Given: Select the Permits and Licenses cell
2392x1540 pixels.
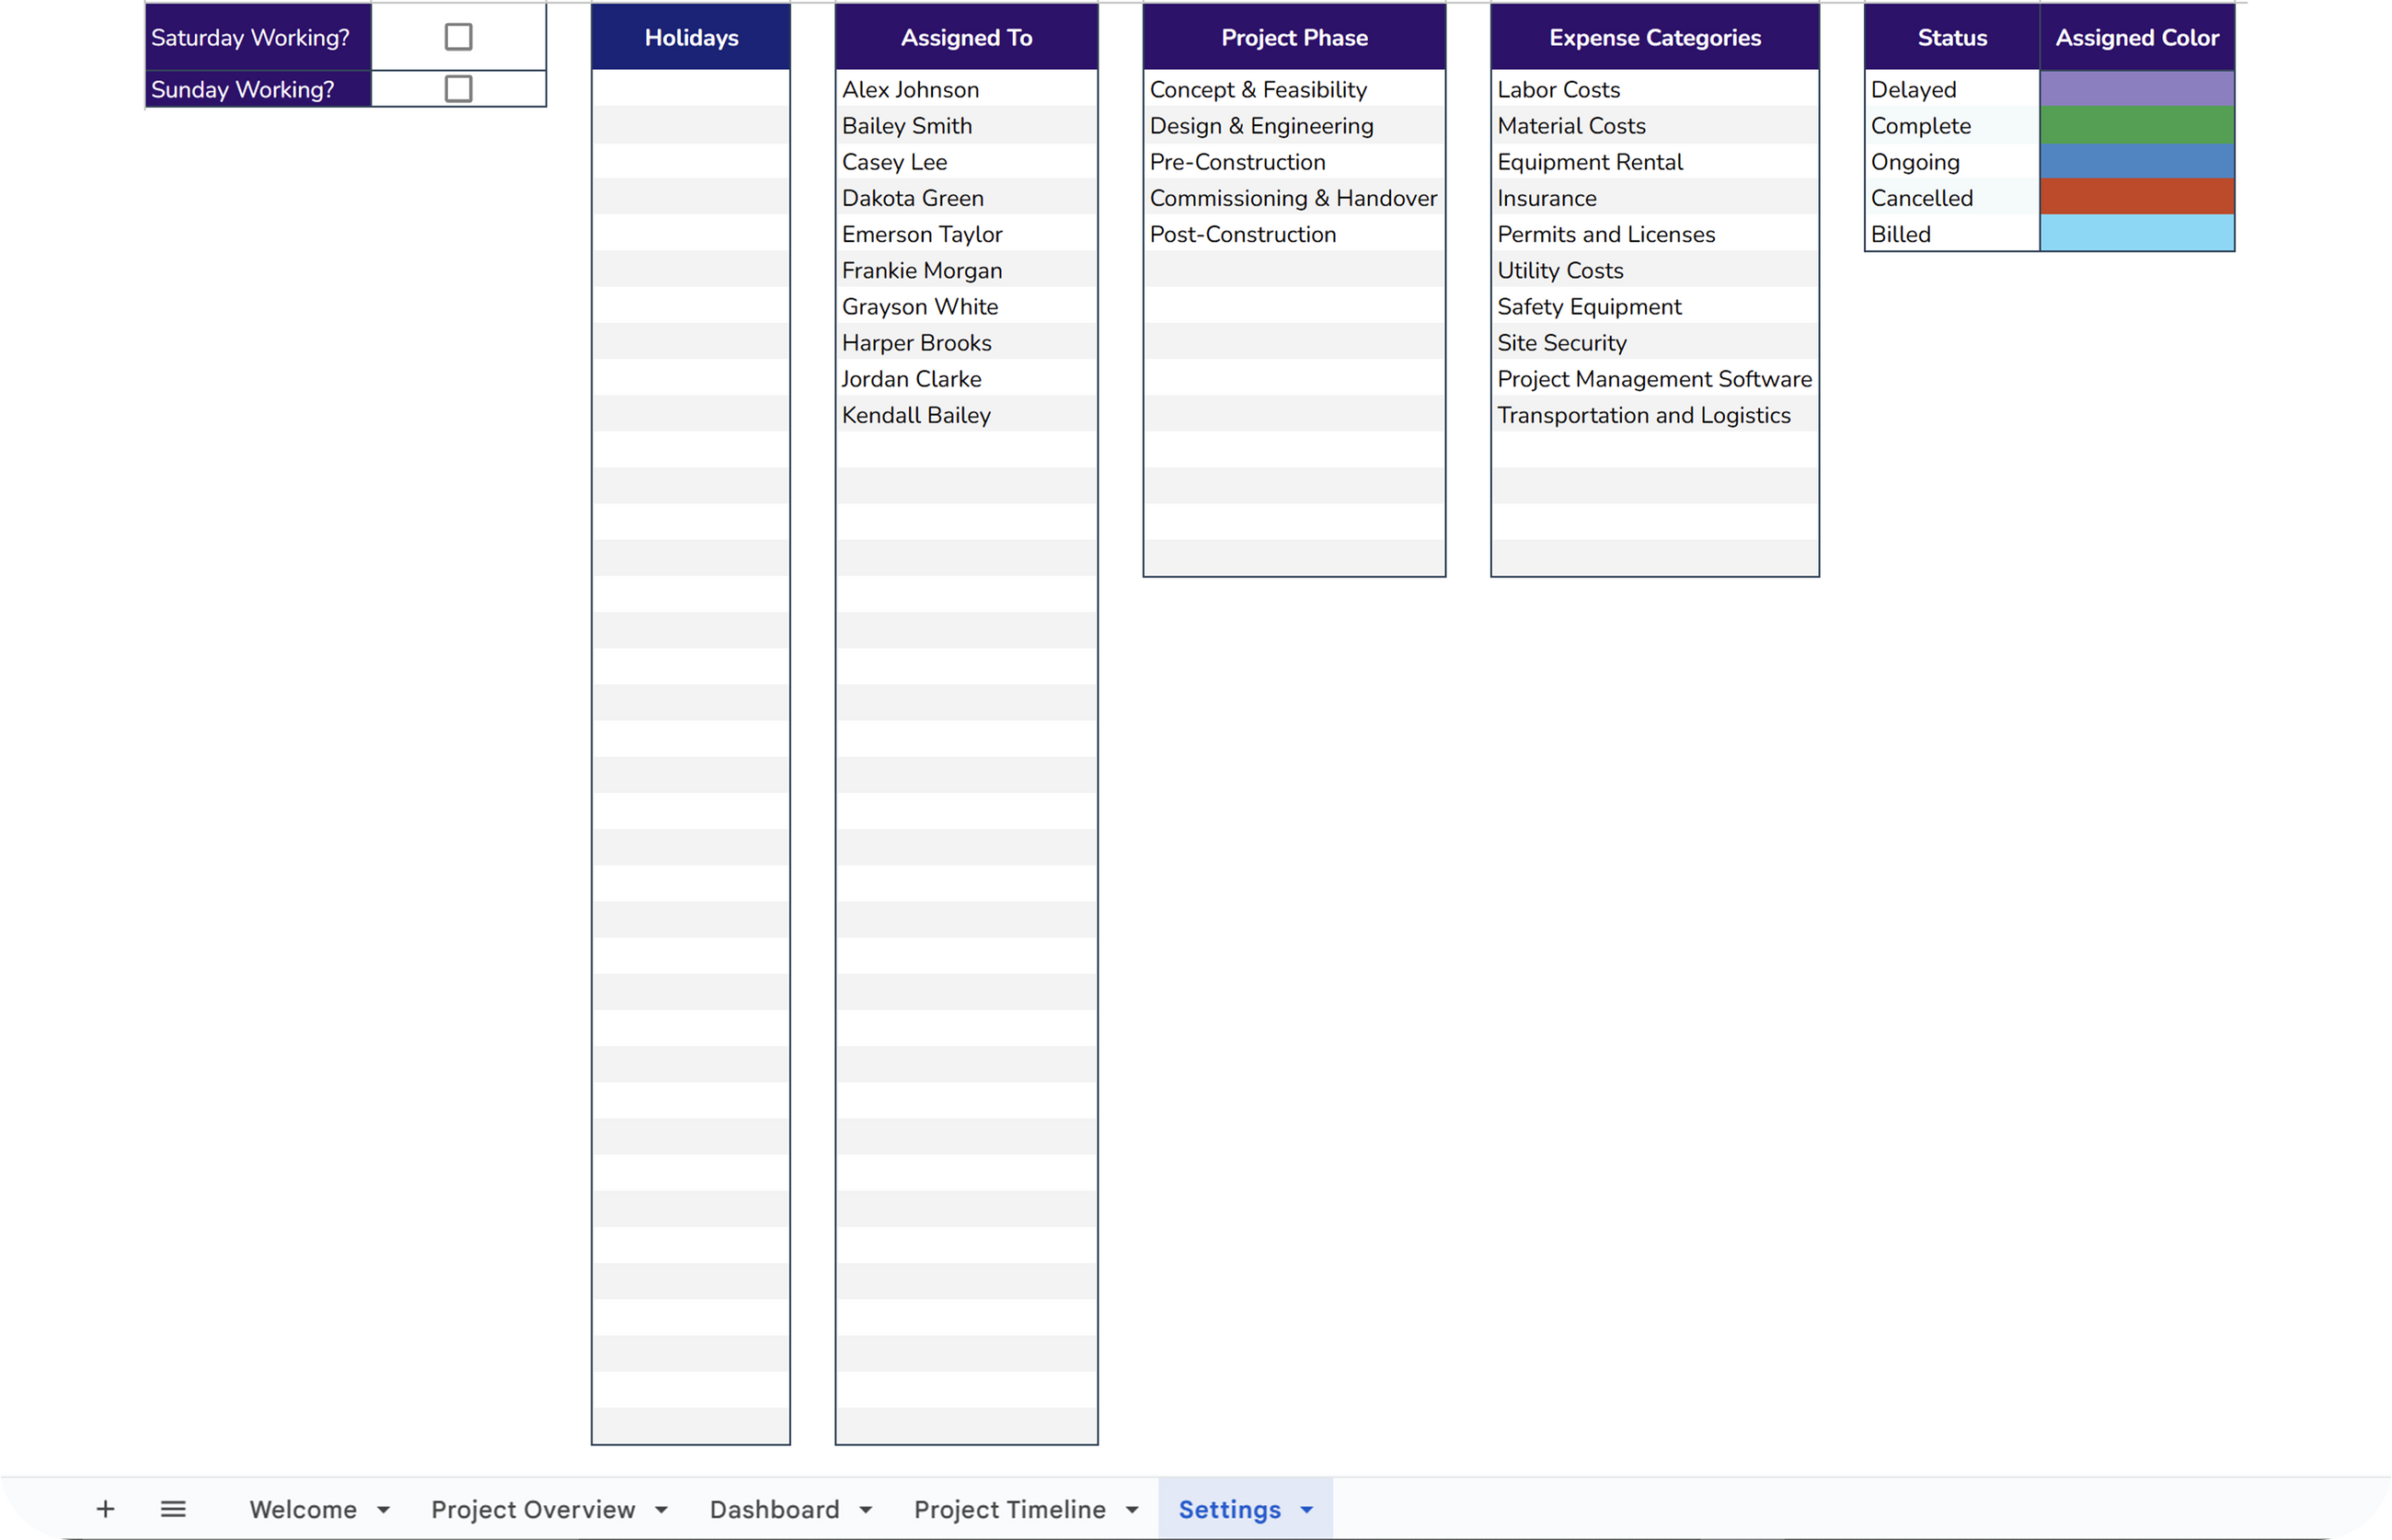Looking at the screenshot, I should [1655, 233].
